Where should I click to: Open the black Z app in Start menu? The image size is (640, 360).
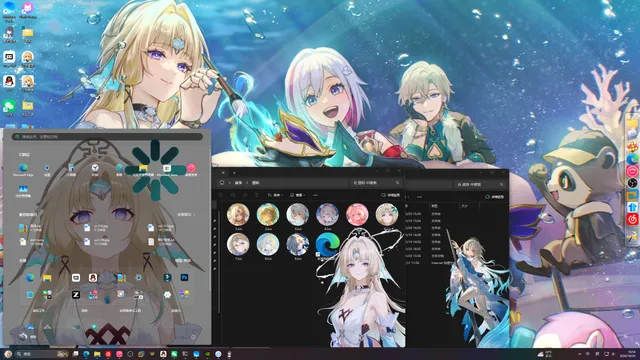(76, 295)
